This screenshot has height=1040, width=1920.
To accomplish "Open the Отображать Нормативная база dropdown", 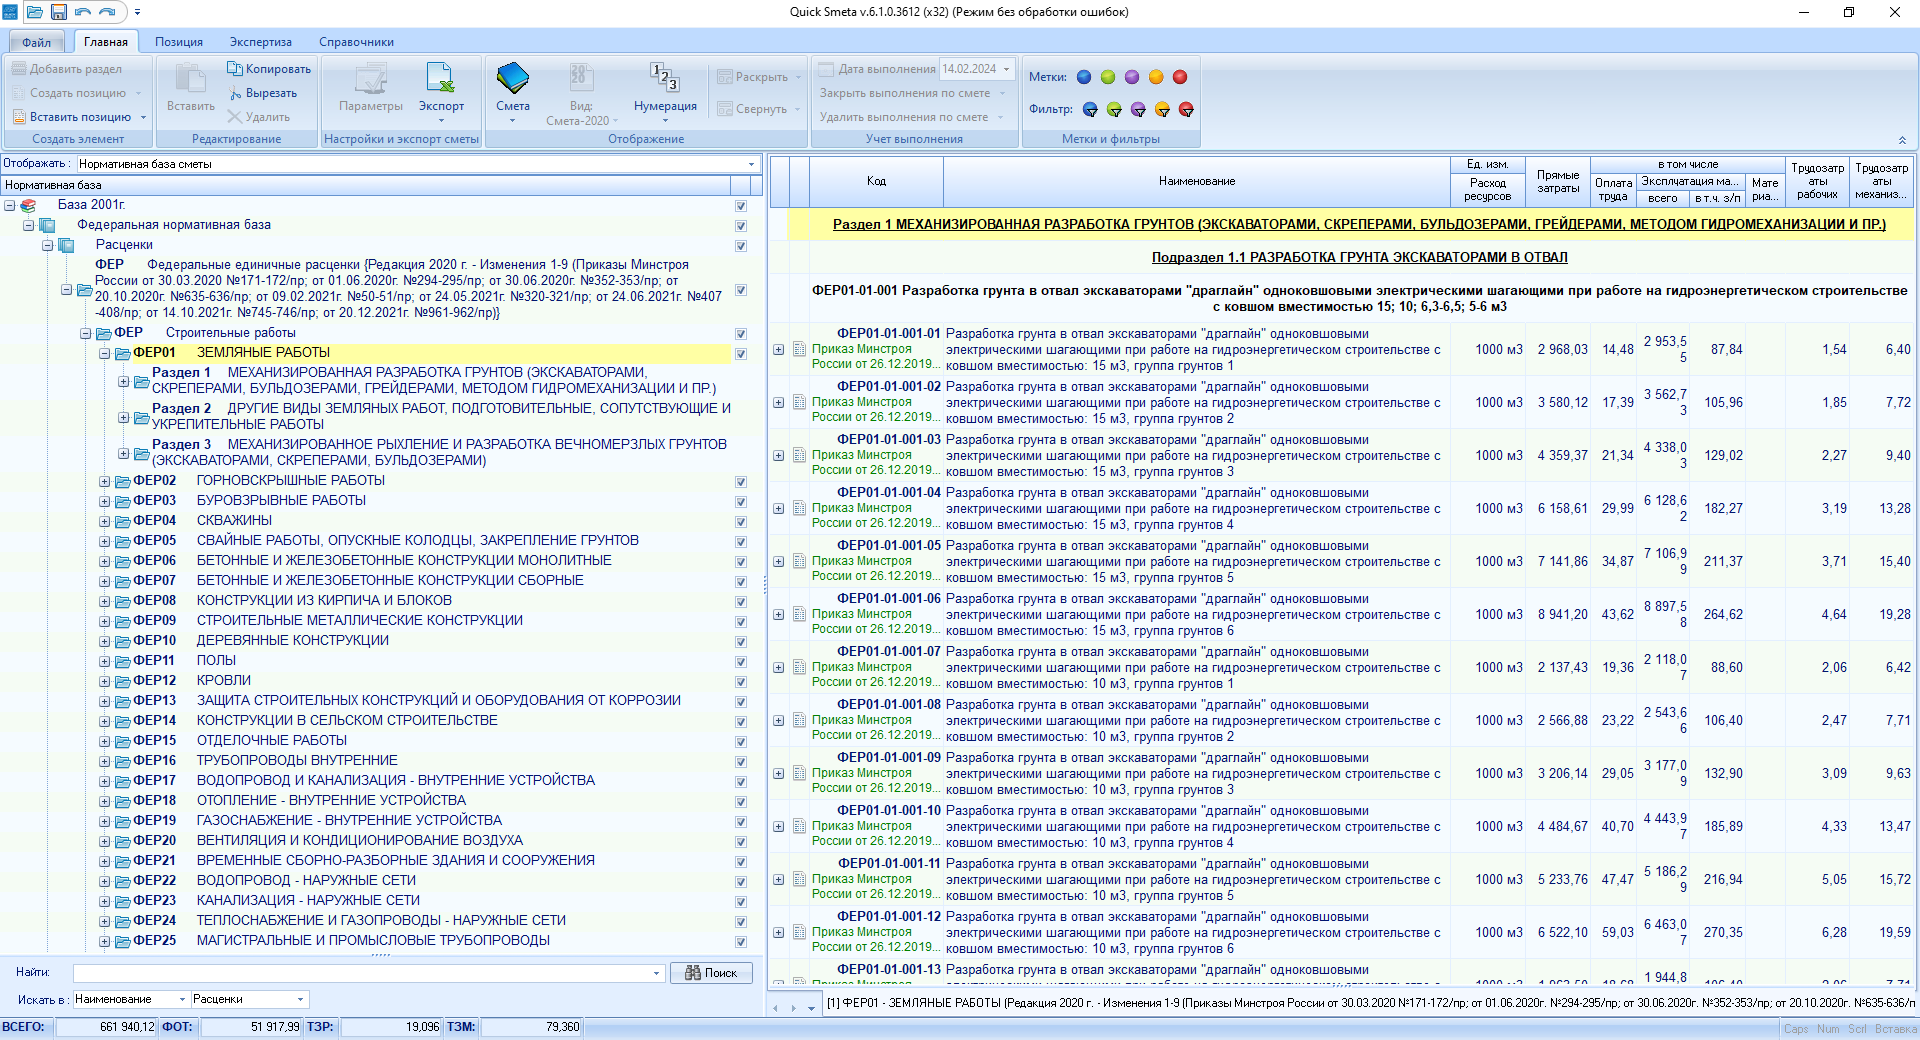I will click(x=752, y=164).
